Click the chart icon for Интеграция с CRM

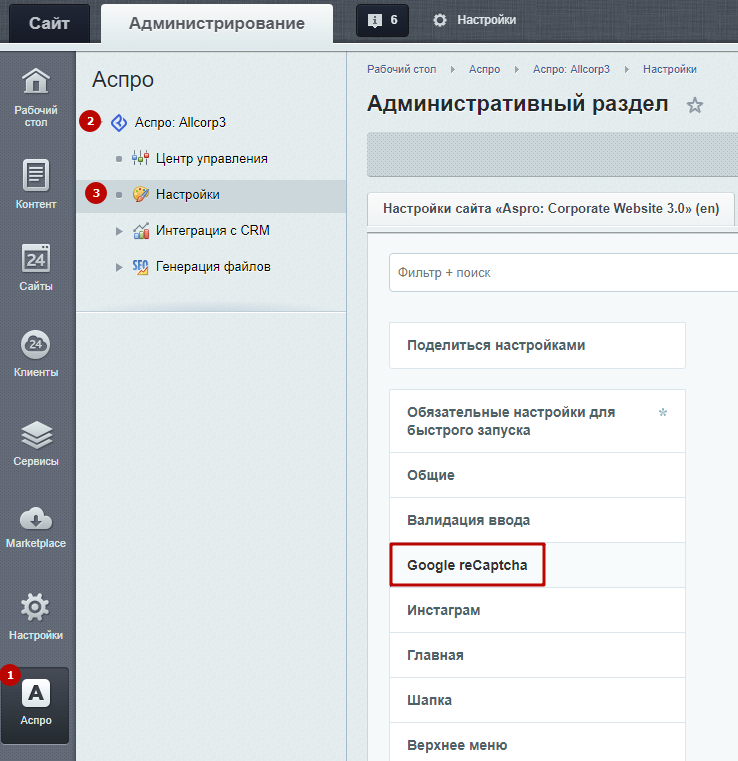(x=141, y=231)
